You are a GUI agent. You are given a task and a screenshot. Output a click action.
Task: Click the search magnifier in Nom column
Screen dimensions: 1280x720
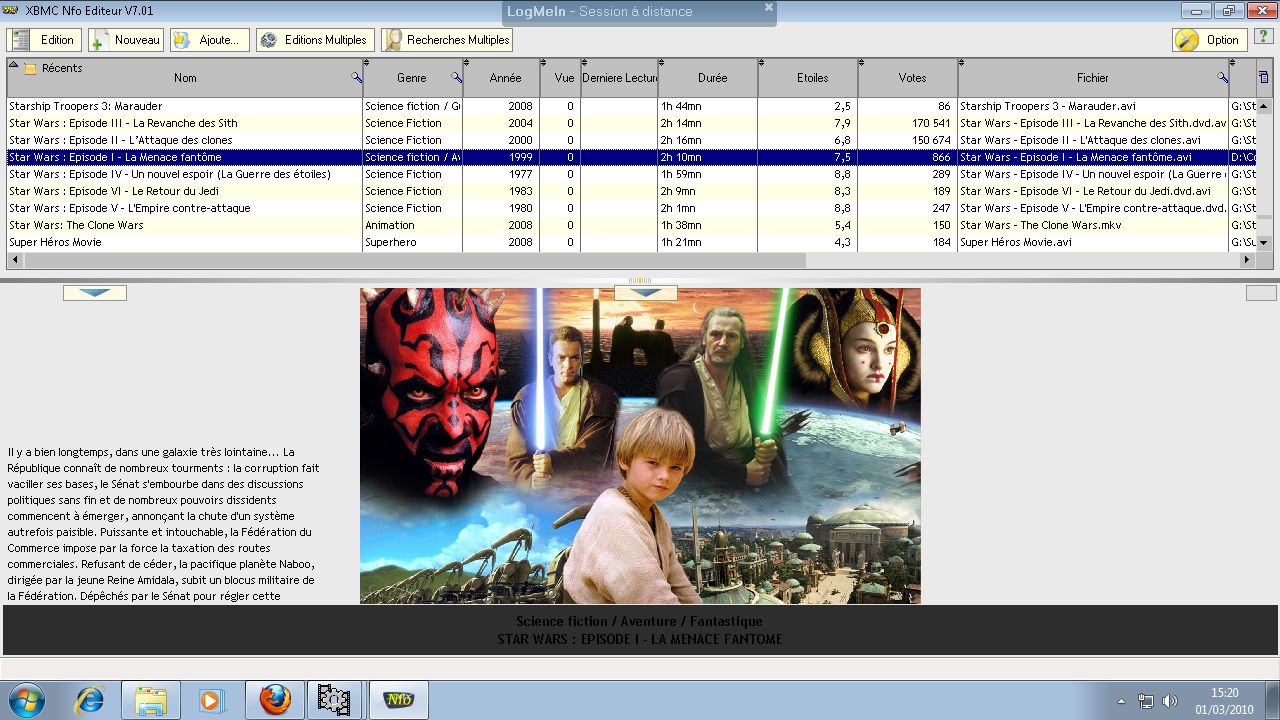356,78
